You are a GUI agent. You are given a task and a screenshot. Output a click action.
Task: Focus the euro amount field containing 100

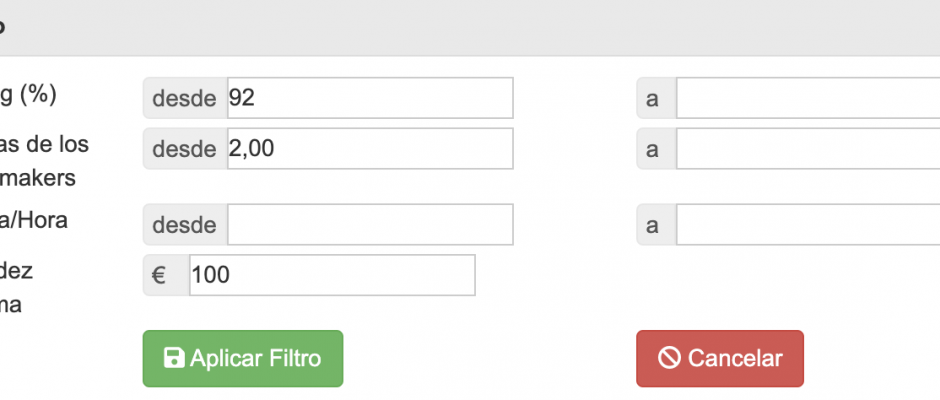click(x=333, y=275)
